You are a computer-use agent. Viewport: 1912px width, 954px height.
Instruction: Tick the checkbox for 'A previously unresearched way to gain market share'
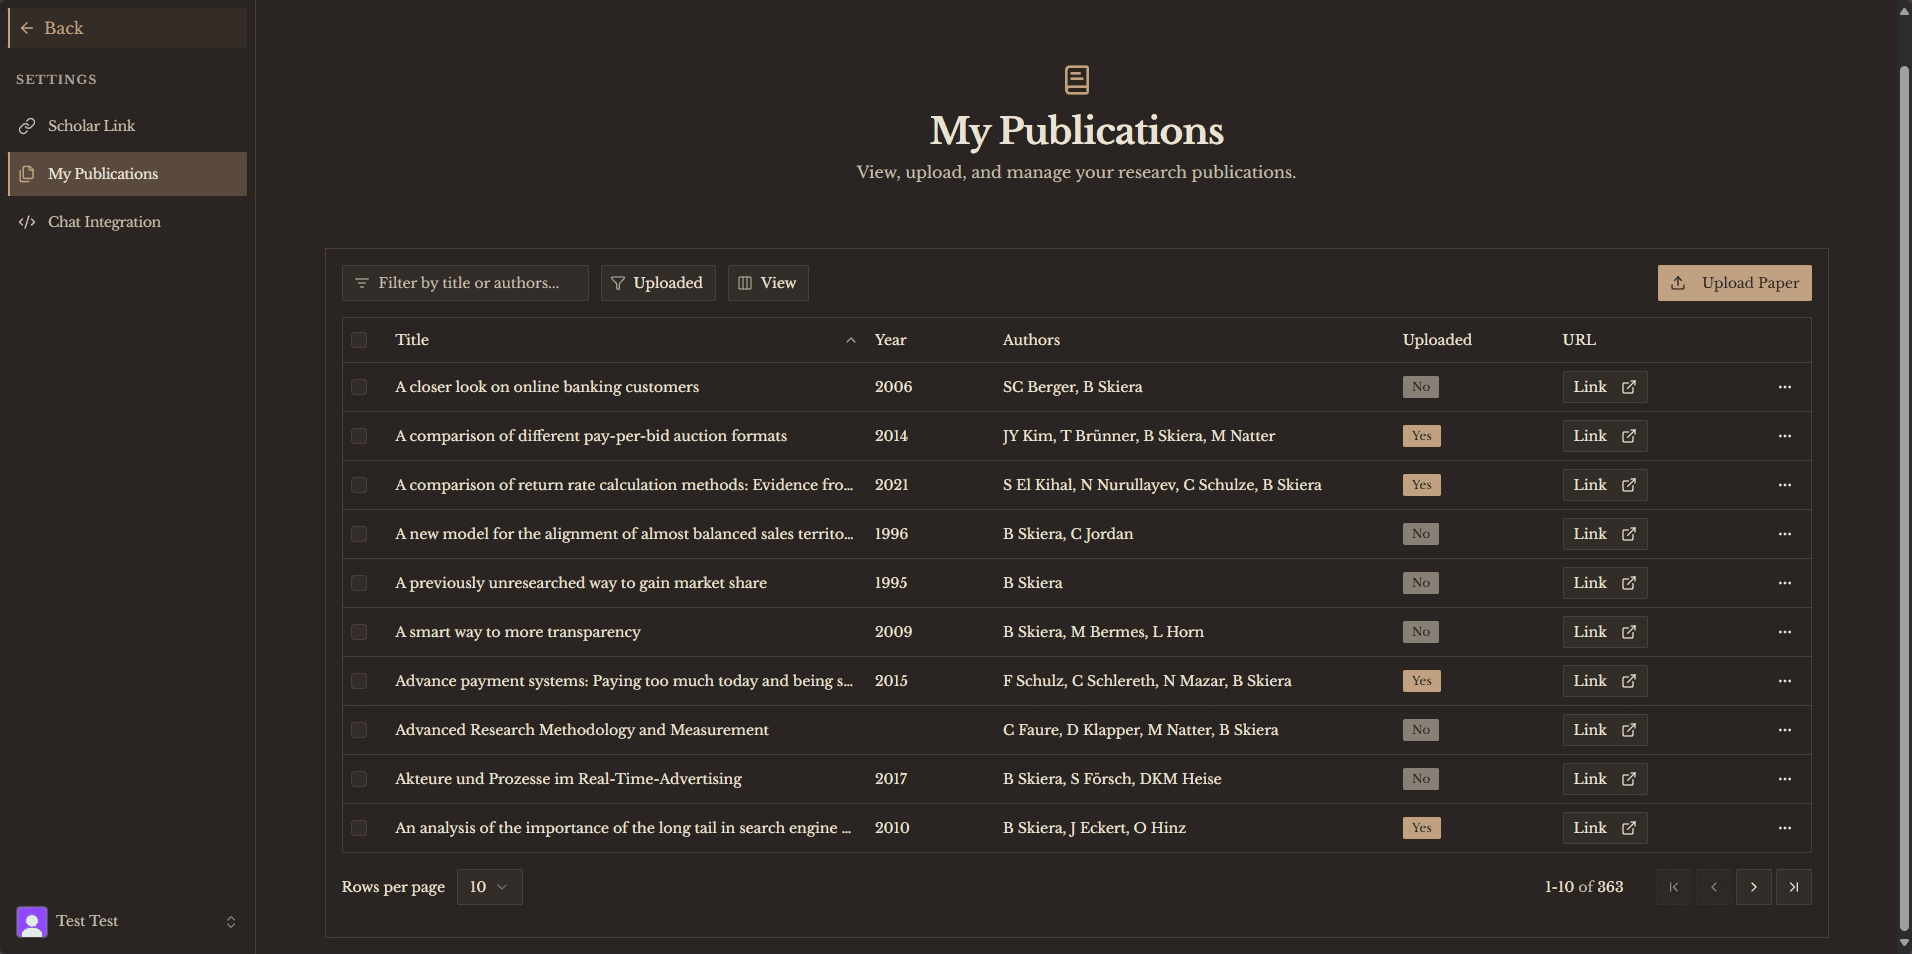pos(359,583)
